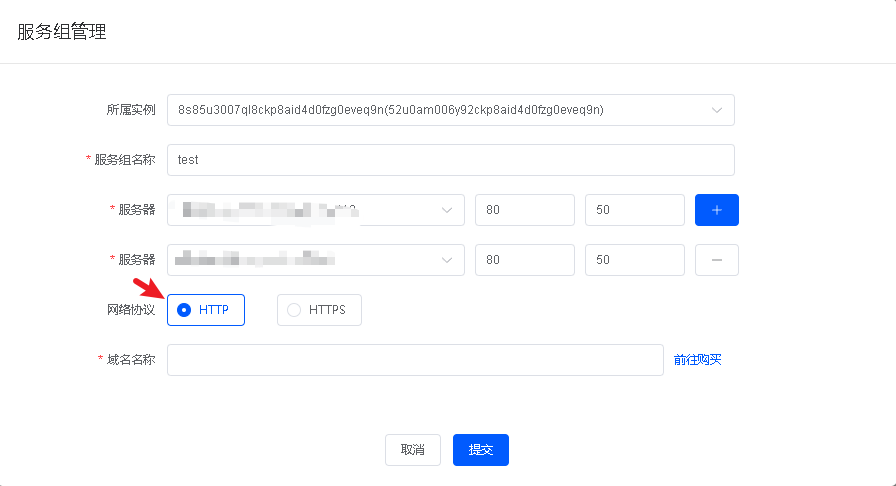
Task: Open the 前往购买 purchase link
Action: (x=698, y=360)
